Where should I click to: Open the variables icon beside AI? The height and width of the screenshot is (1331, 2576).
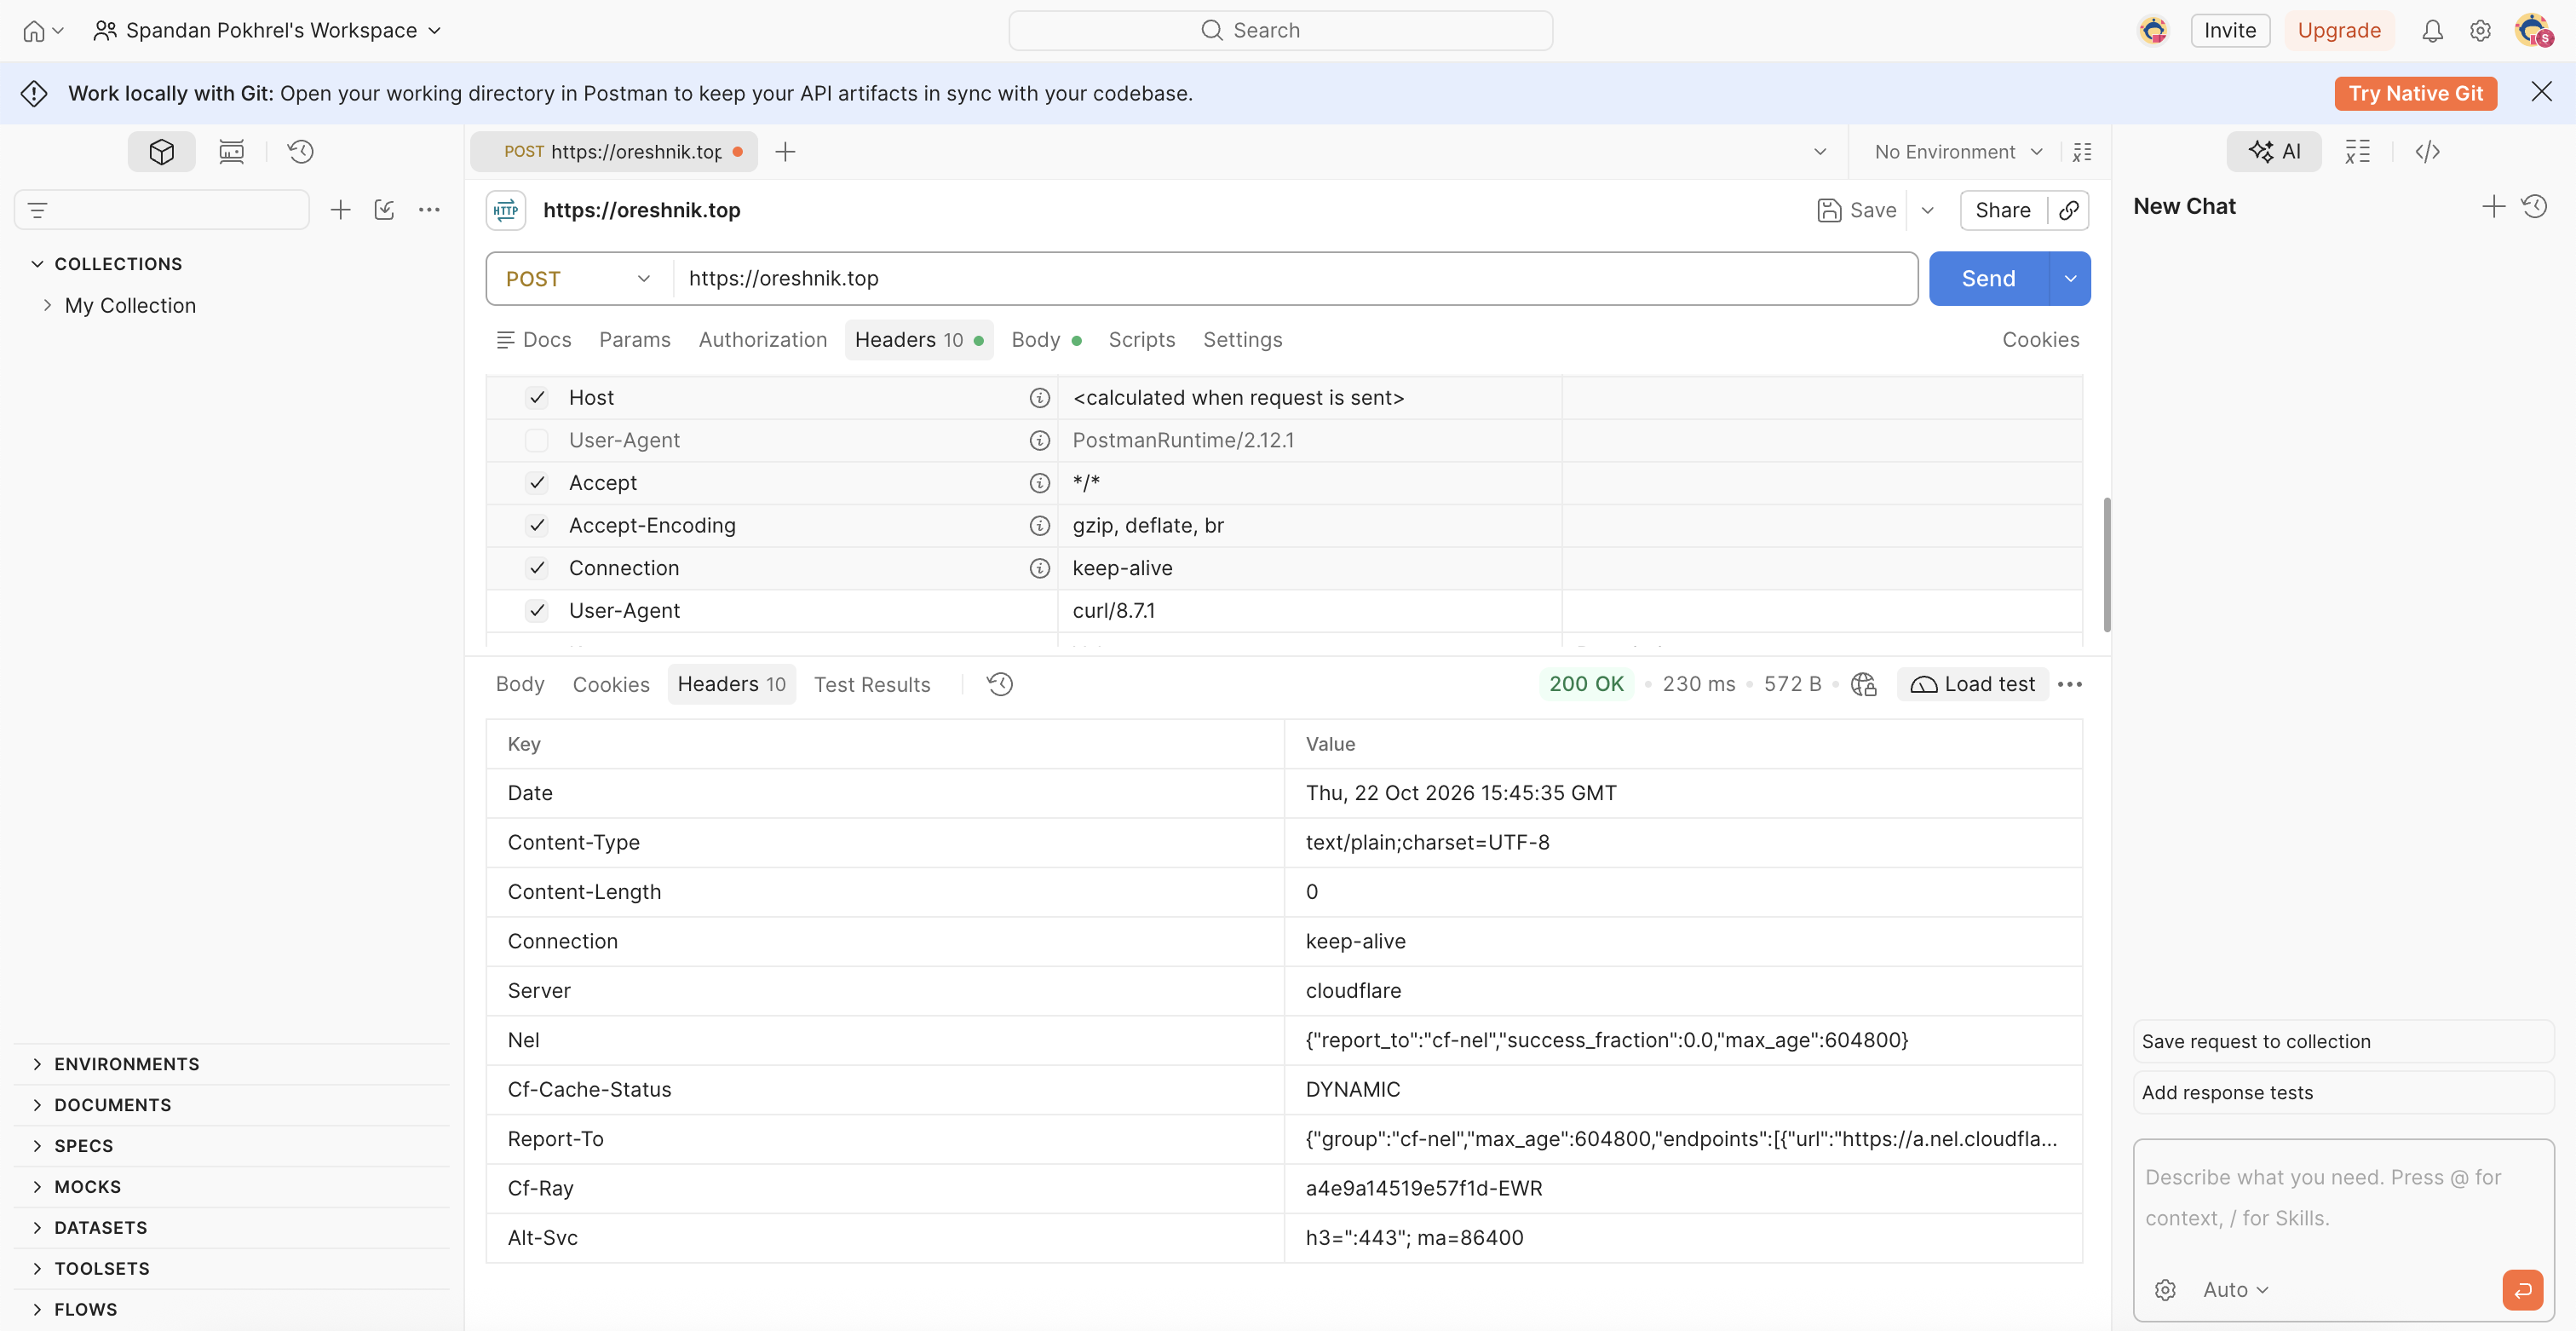pyautogui.click(x=2357, y=152)
